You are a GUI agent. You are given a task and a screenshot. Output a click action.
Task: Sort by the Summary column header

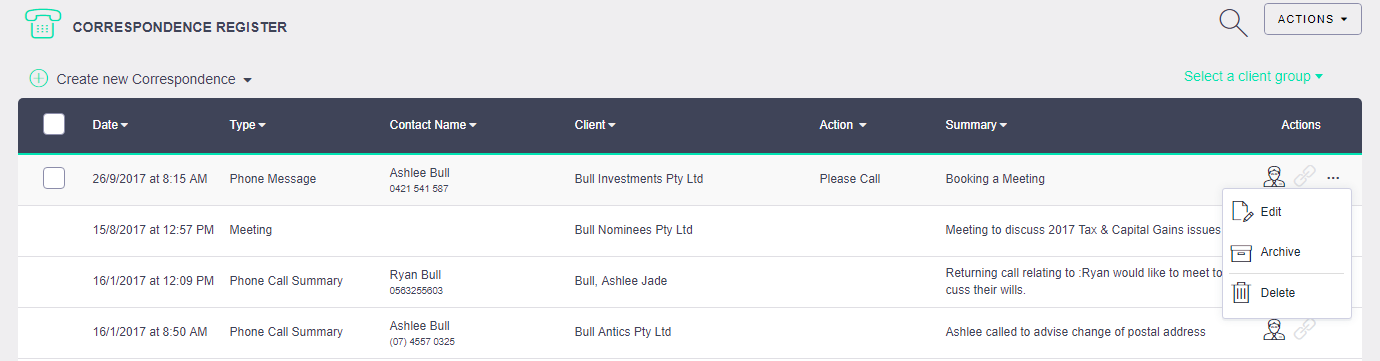click(976, 125)
